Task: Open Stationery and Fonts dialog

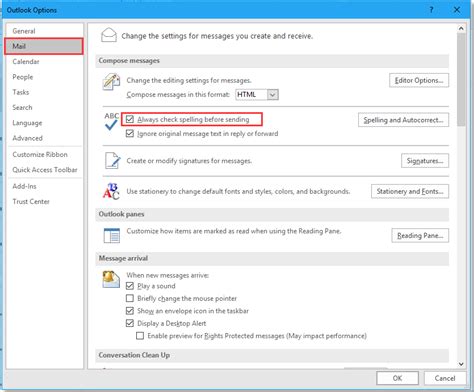Action: (410, 191)
